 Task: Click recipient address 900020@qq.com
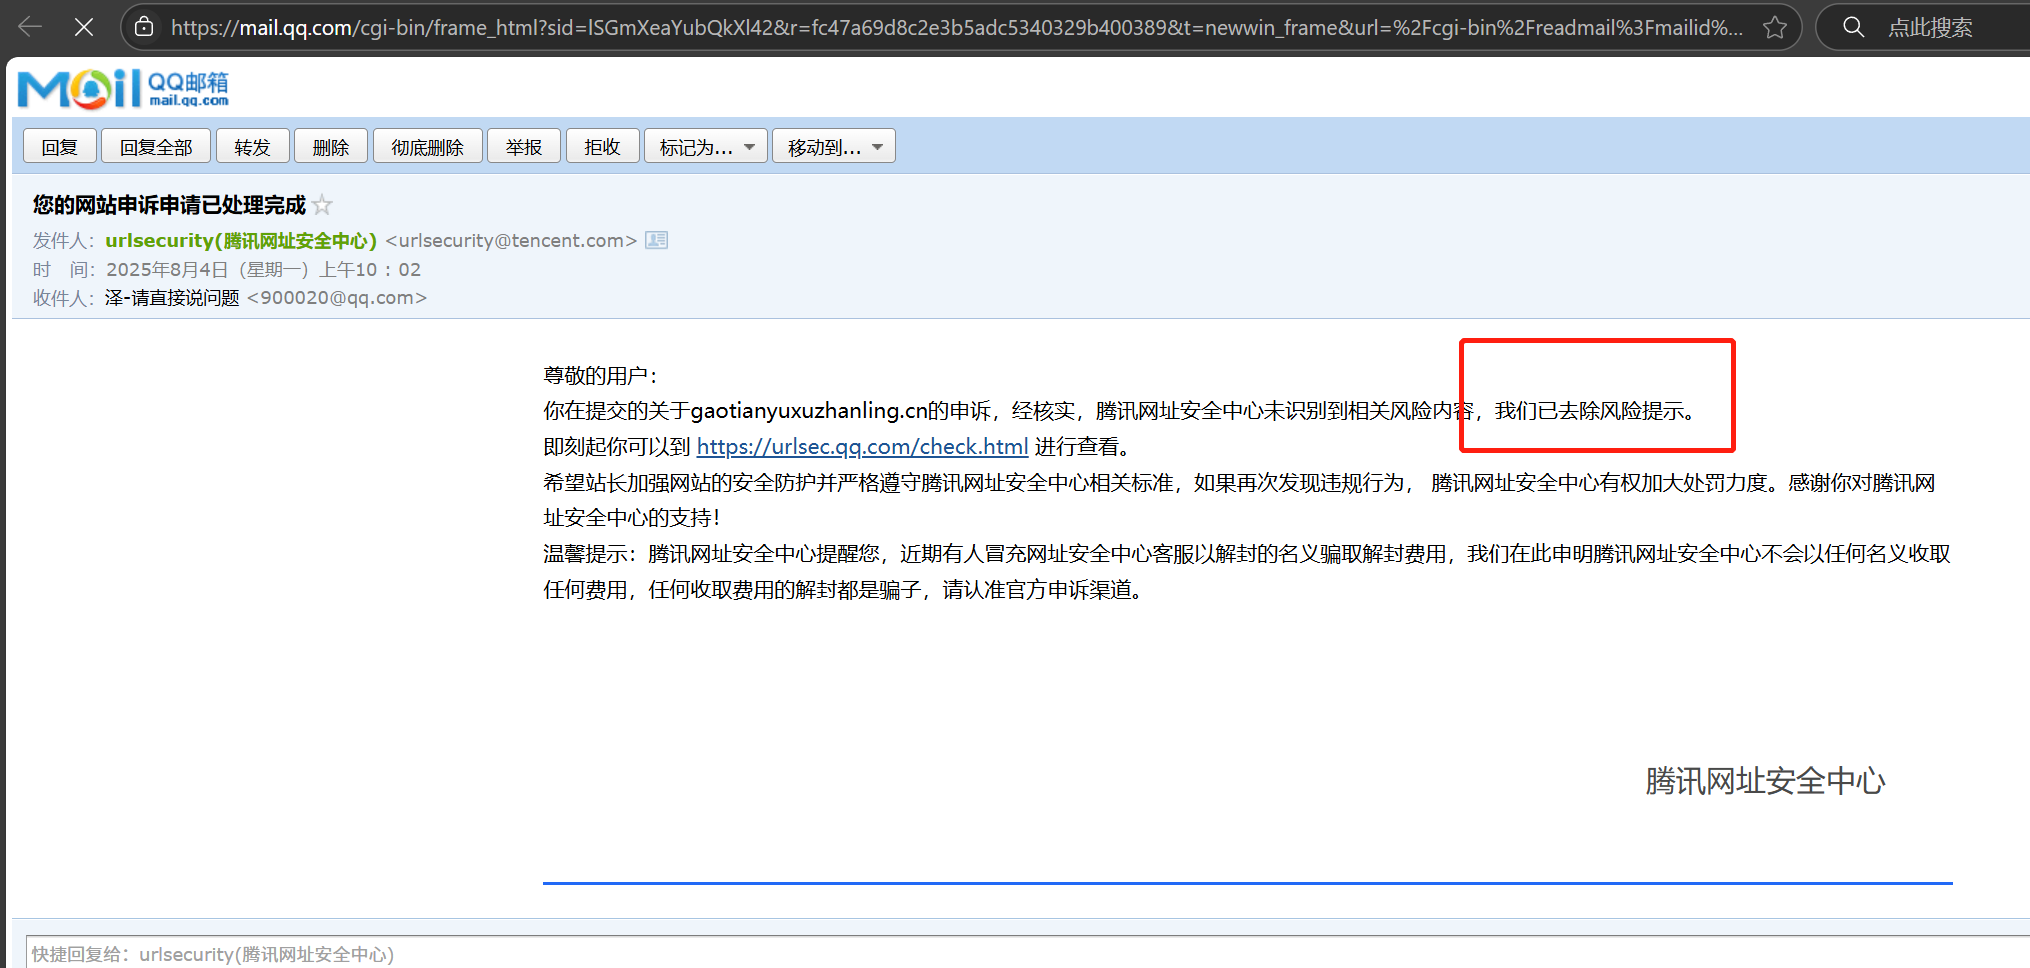pos(337,298)
